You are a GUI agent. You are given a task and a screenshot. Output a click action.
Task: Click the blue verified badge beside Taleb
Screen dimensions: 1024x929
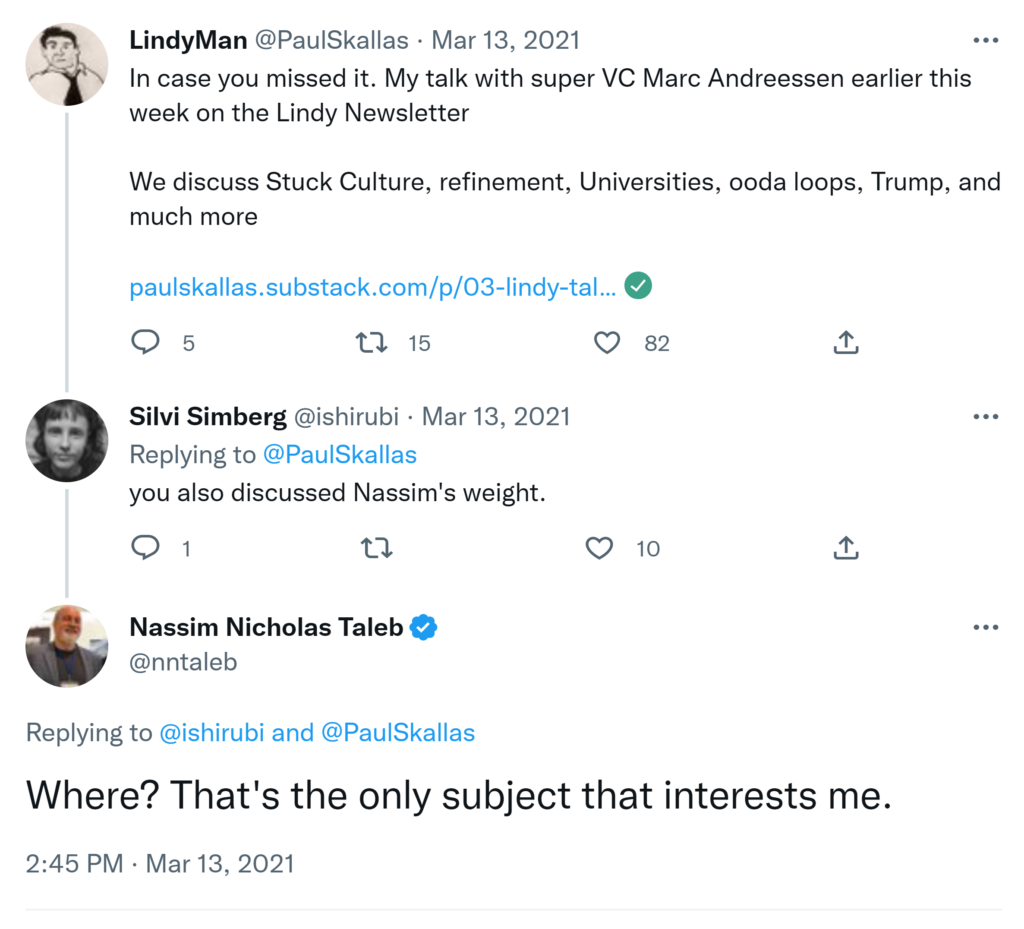[x=424, y=628]
